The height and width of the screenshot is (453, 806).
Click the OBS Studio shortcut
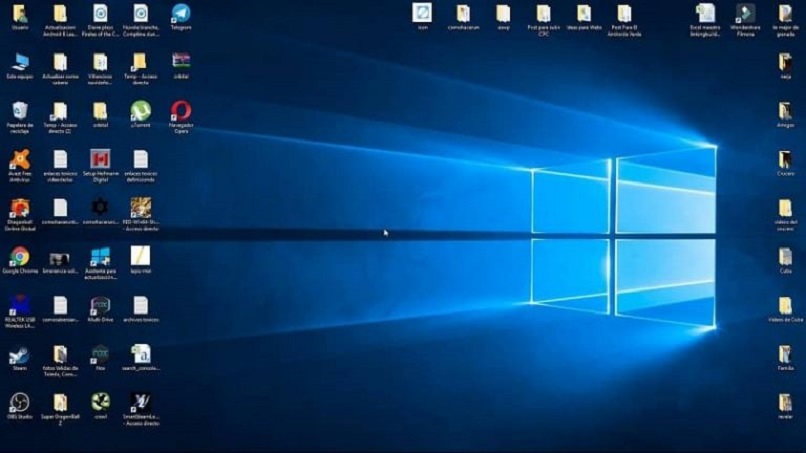coord(20,402)
